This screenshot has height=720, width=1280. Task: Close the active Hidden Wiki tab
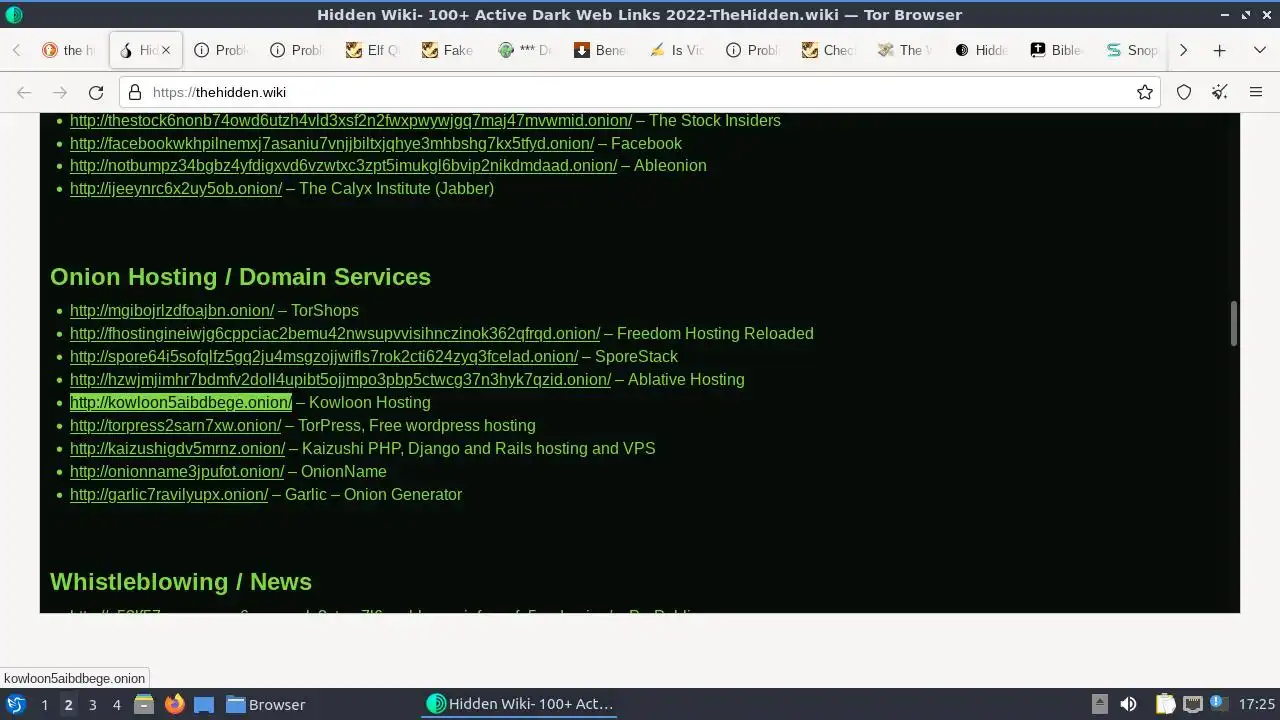click(166, 50)
